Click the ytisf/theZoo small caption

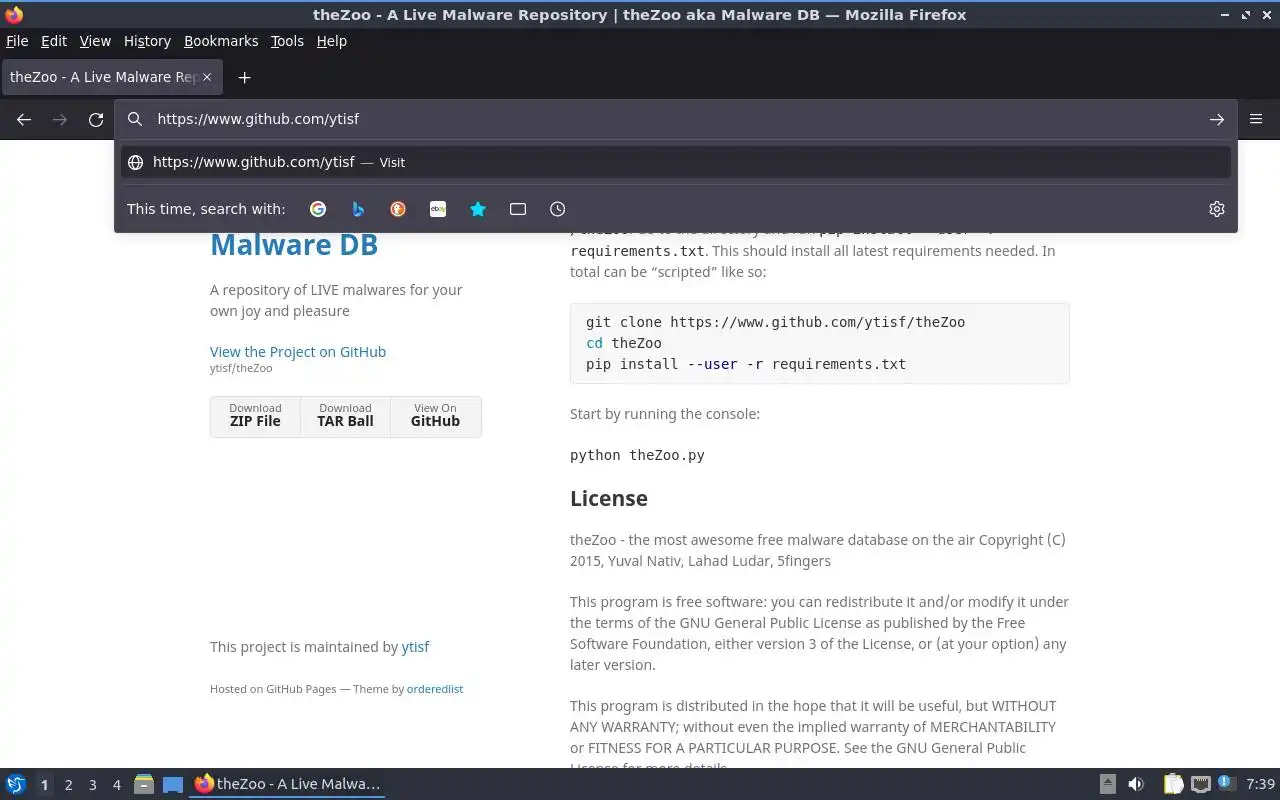(241, 368)
